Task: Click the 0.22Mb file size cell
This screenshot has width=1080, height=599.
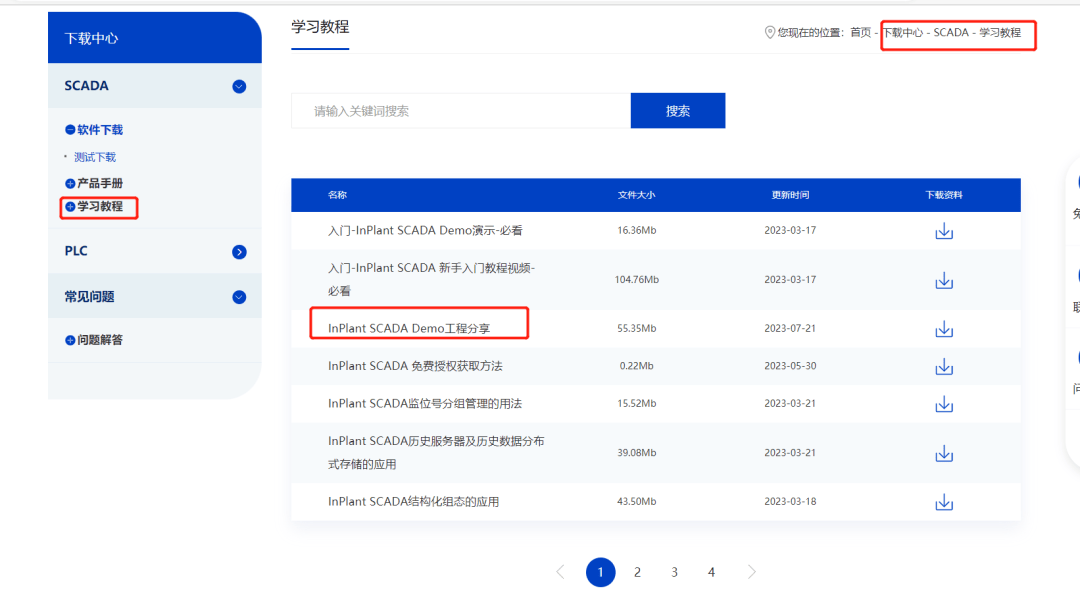Action: pos(636,366)
